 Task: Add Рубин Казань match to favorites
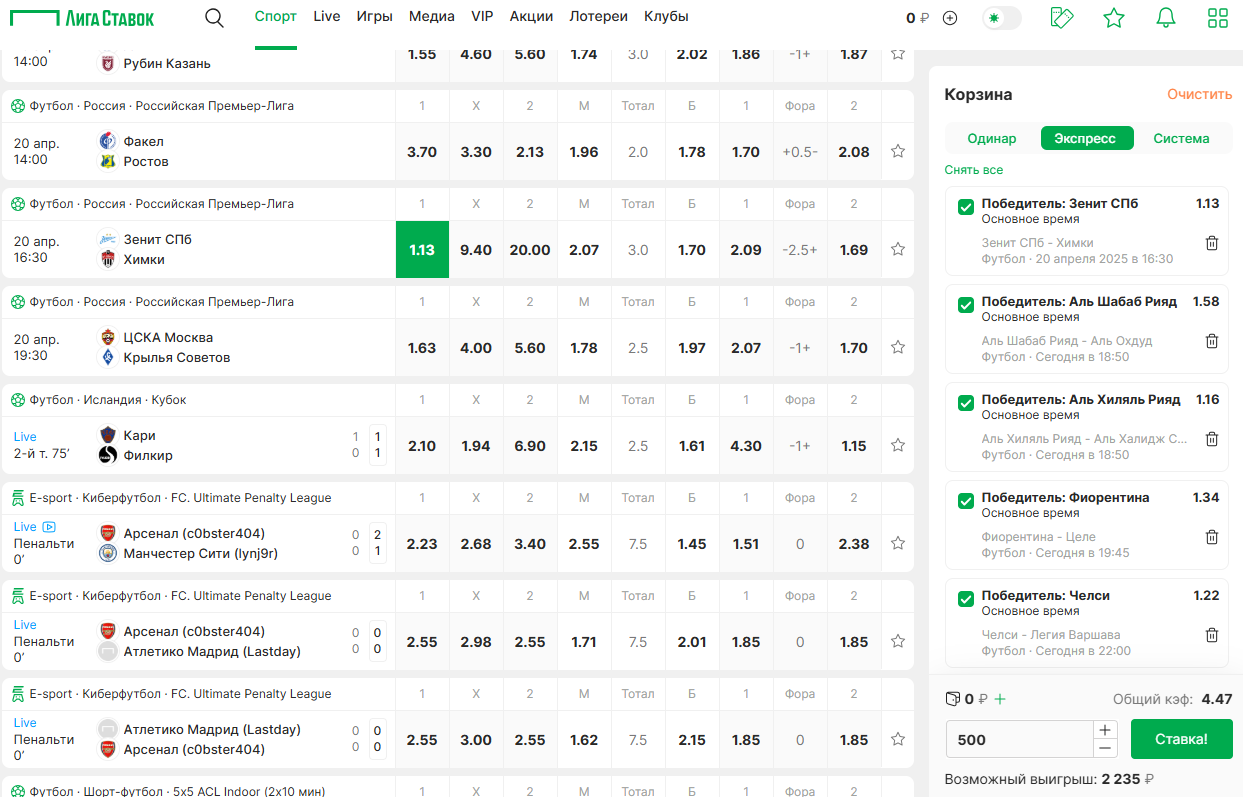[x=898, y=53]
